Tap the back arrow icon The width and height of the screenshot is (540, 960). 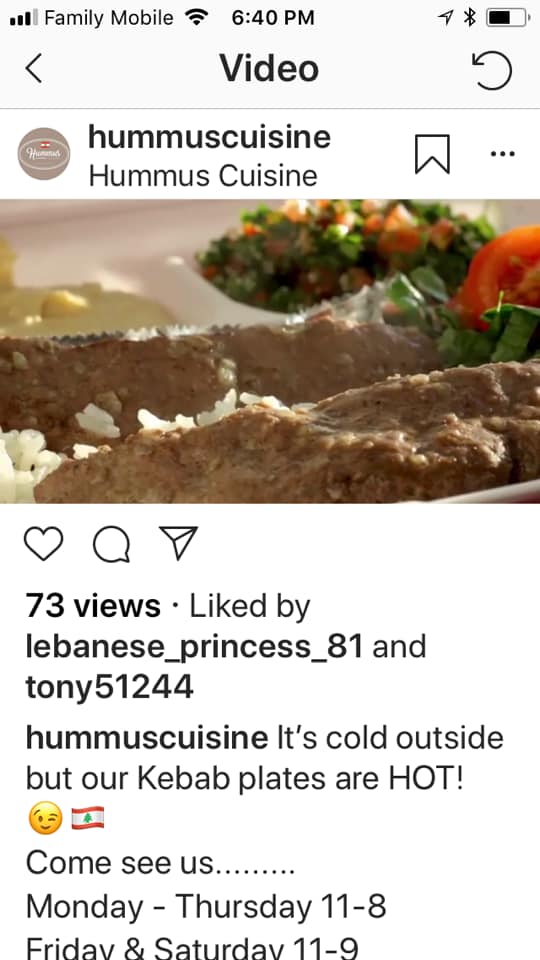[x=34, y=68]
